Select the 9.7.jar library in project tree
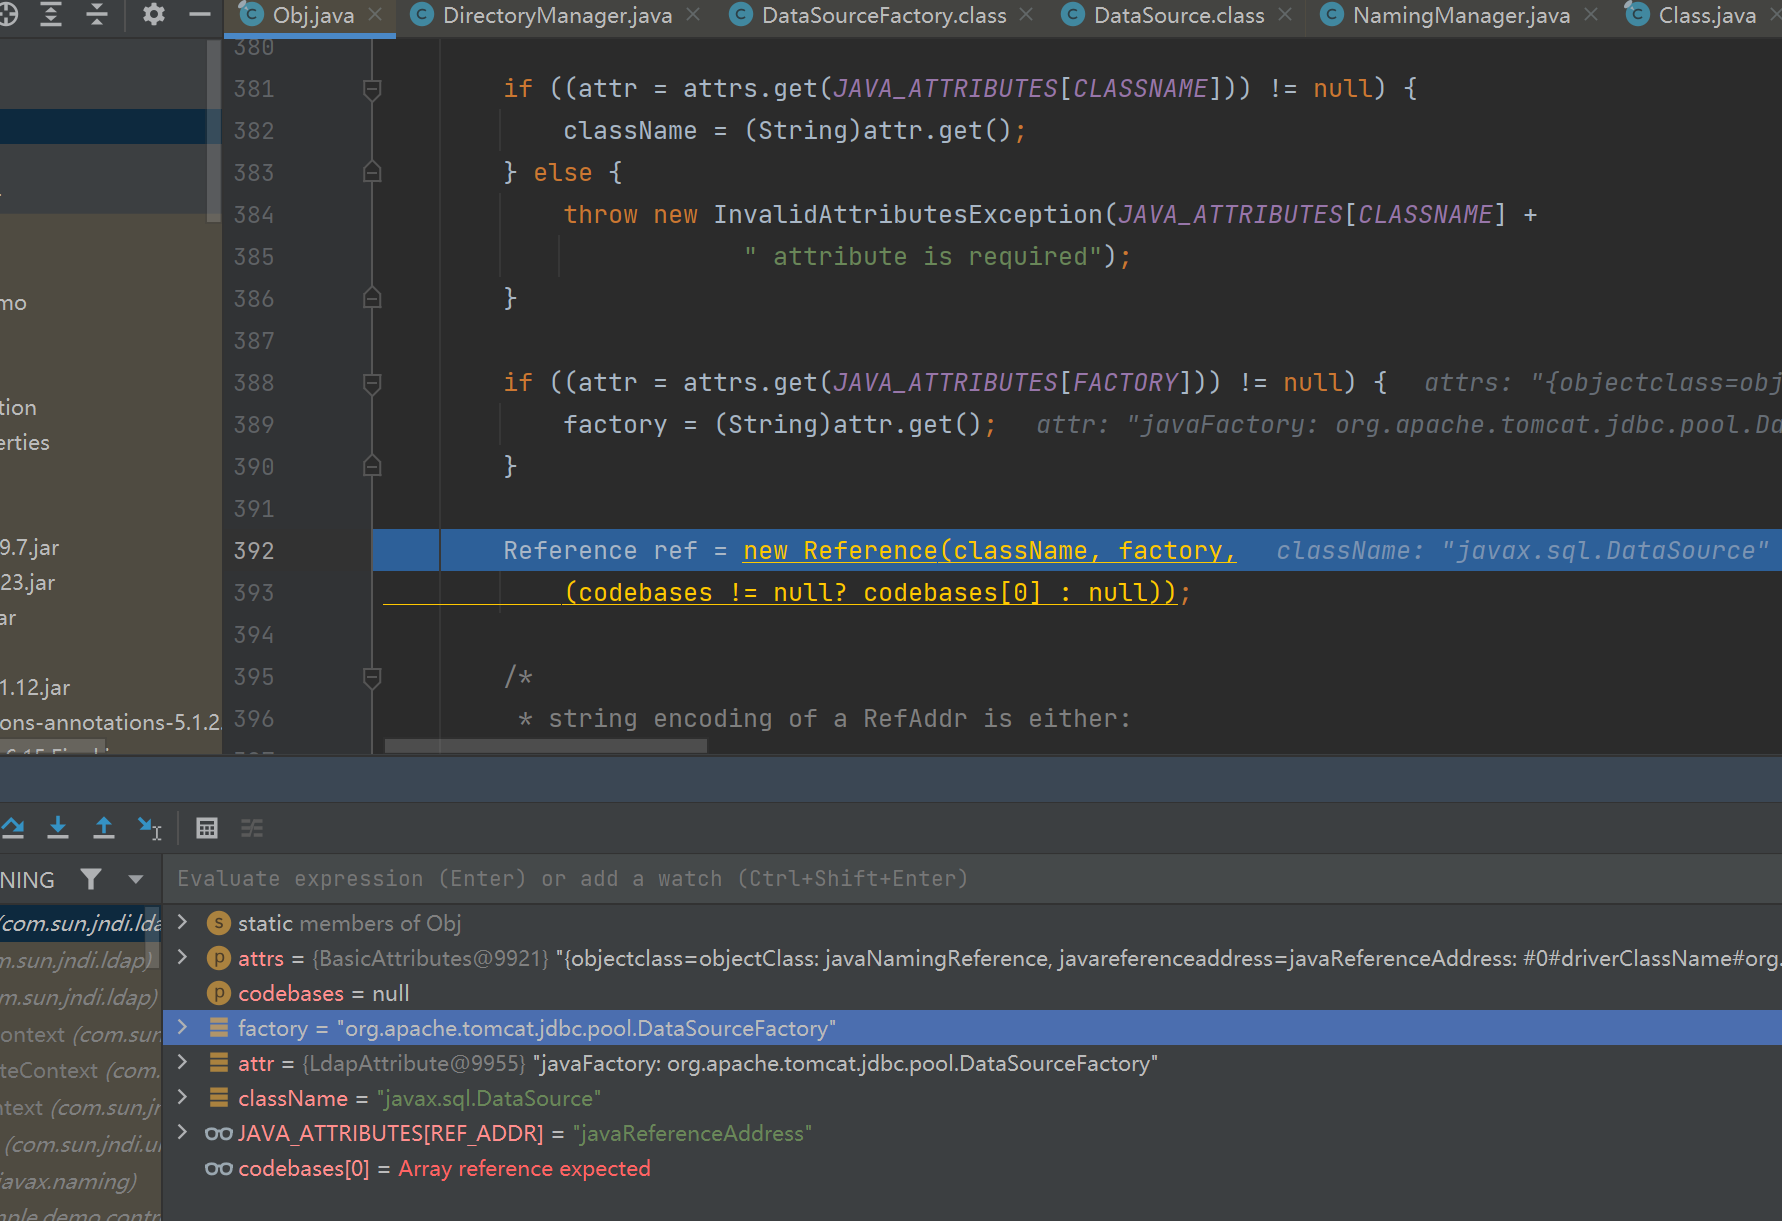This screenshot has height=1221, width=1782. coord(30,547)
